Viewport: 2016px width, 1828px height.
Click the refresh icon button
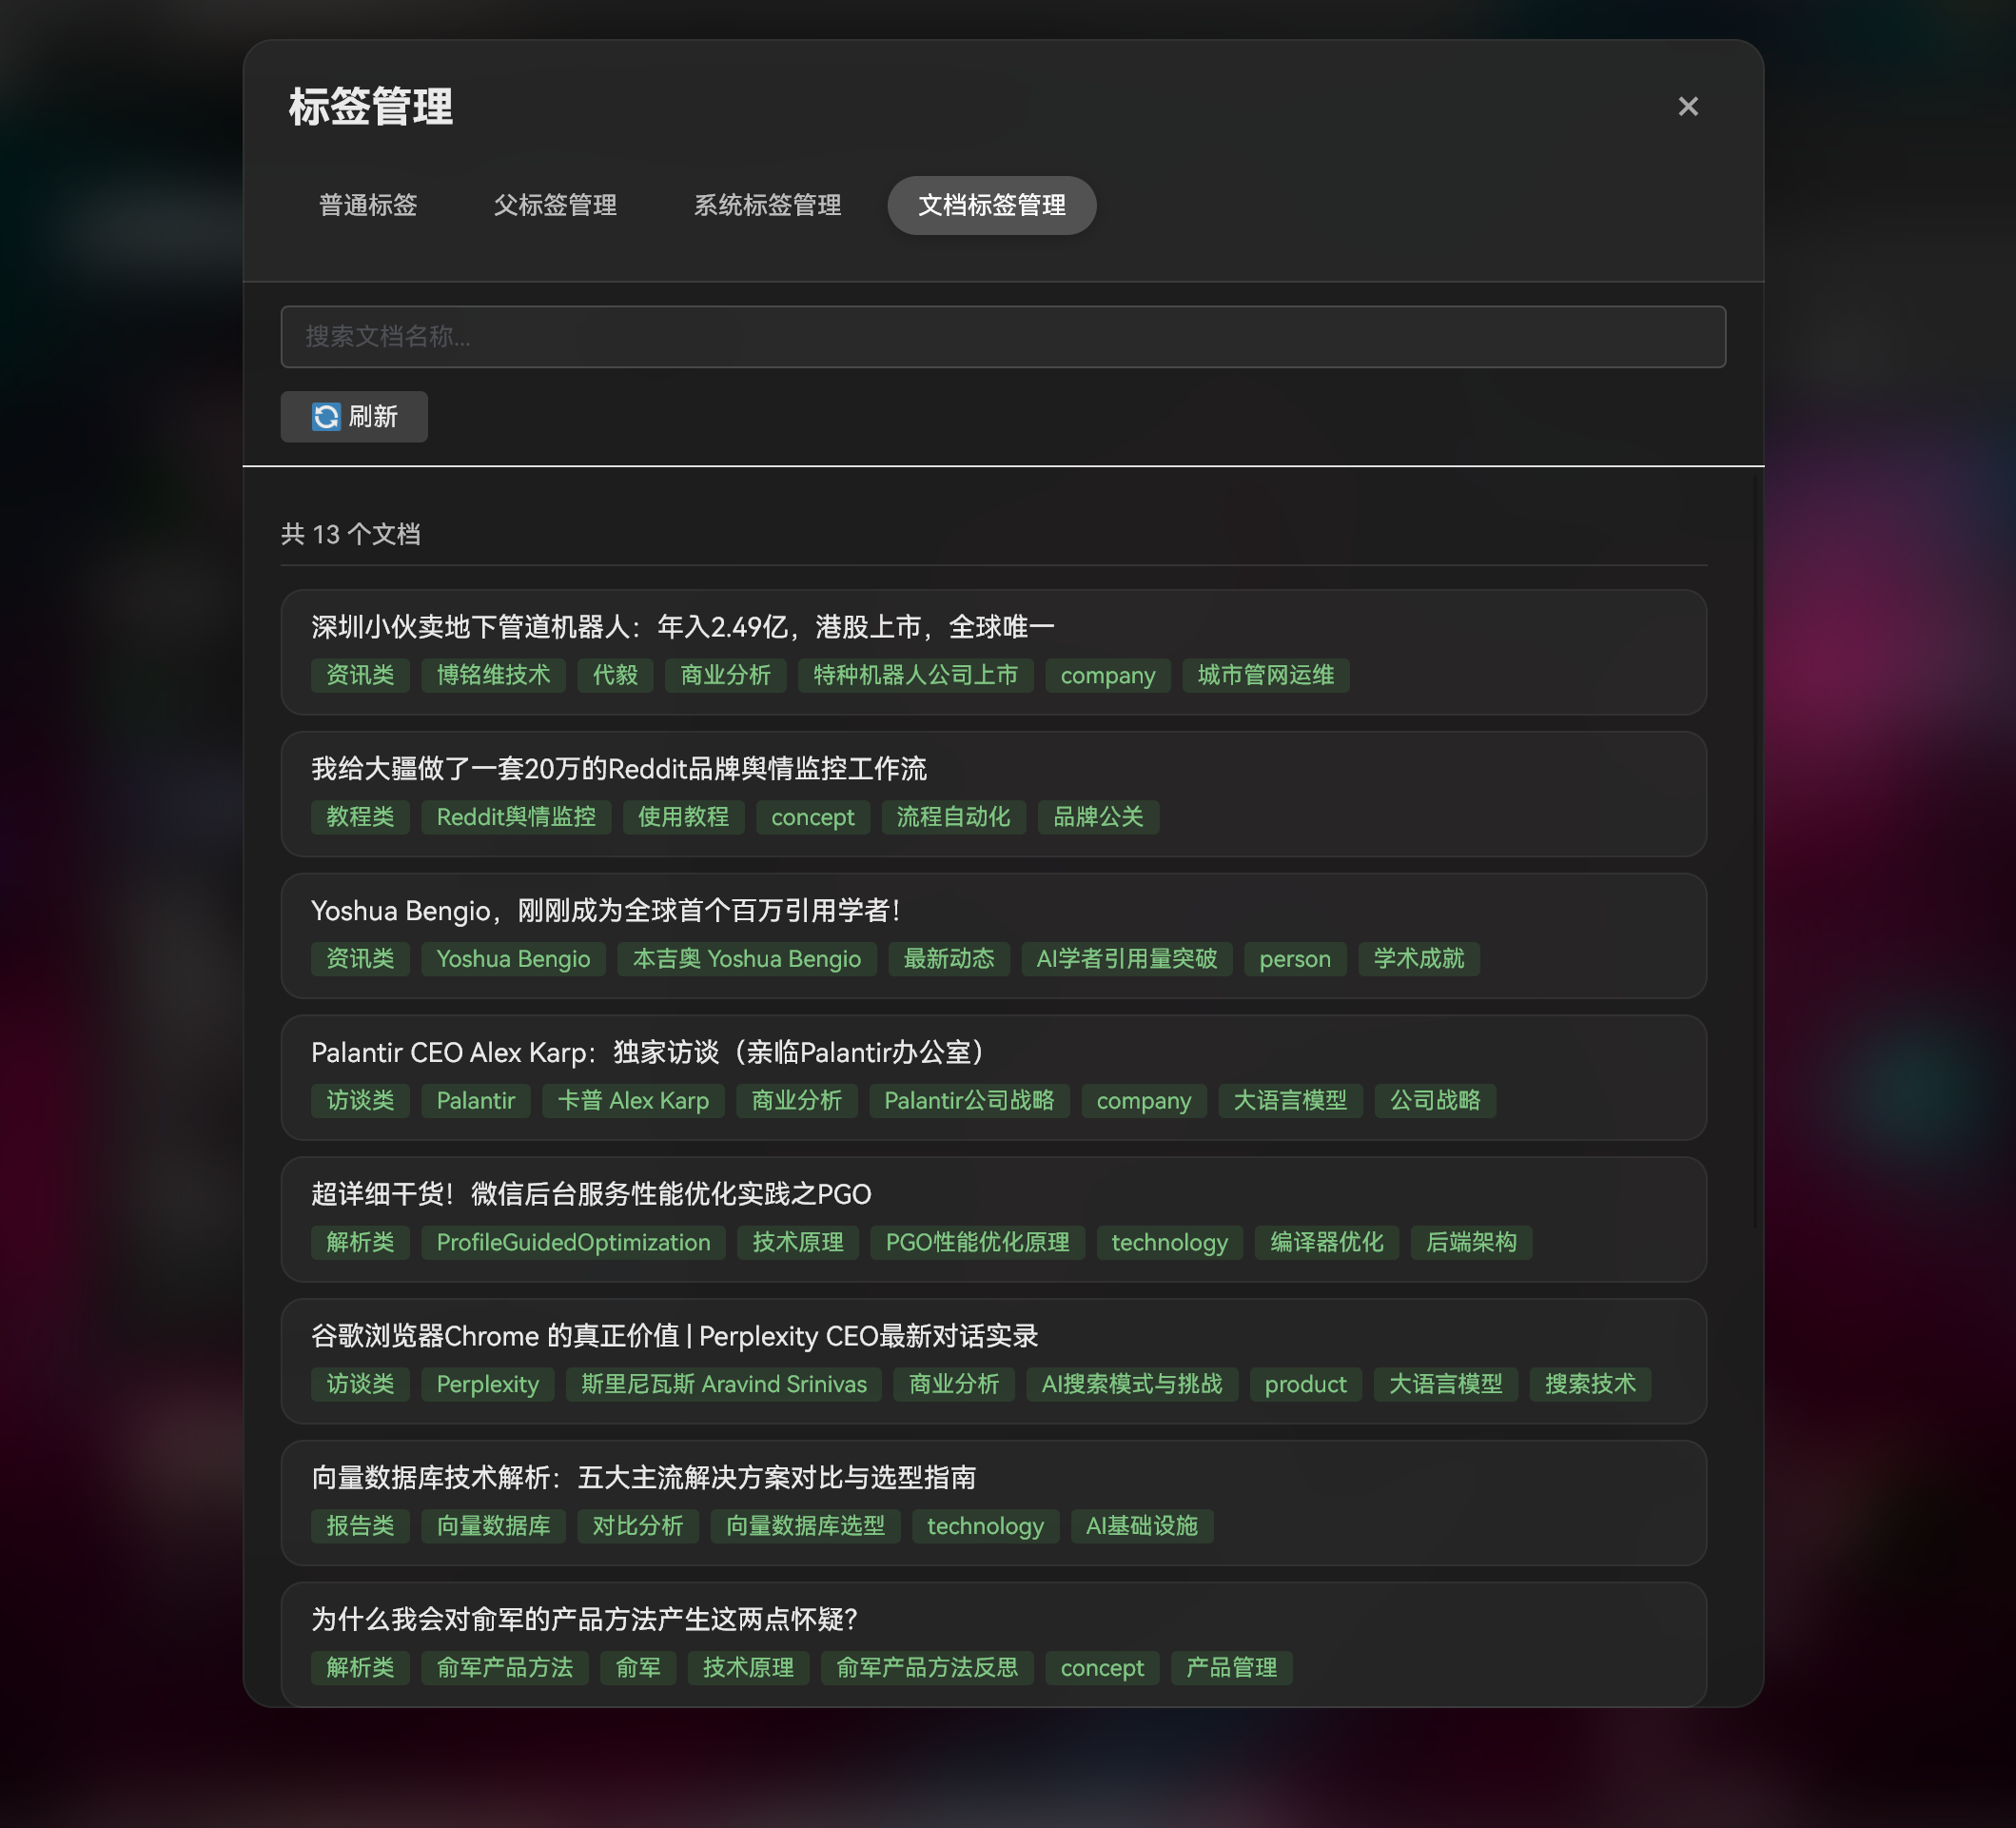[354, 416]
